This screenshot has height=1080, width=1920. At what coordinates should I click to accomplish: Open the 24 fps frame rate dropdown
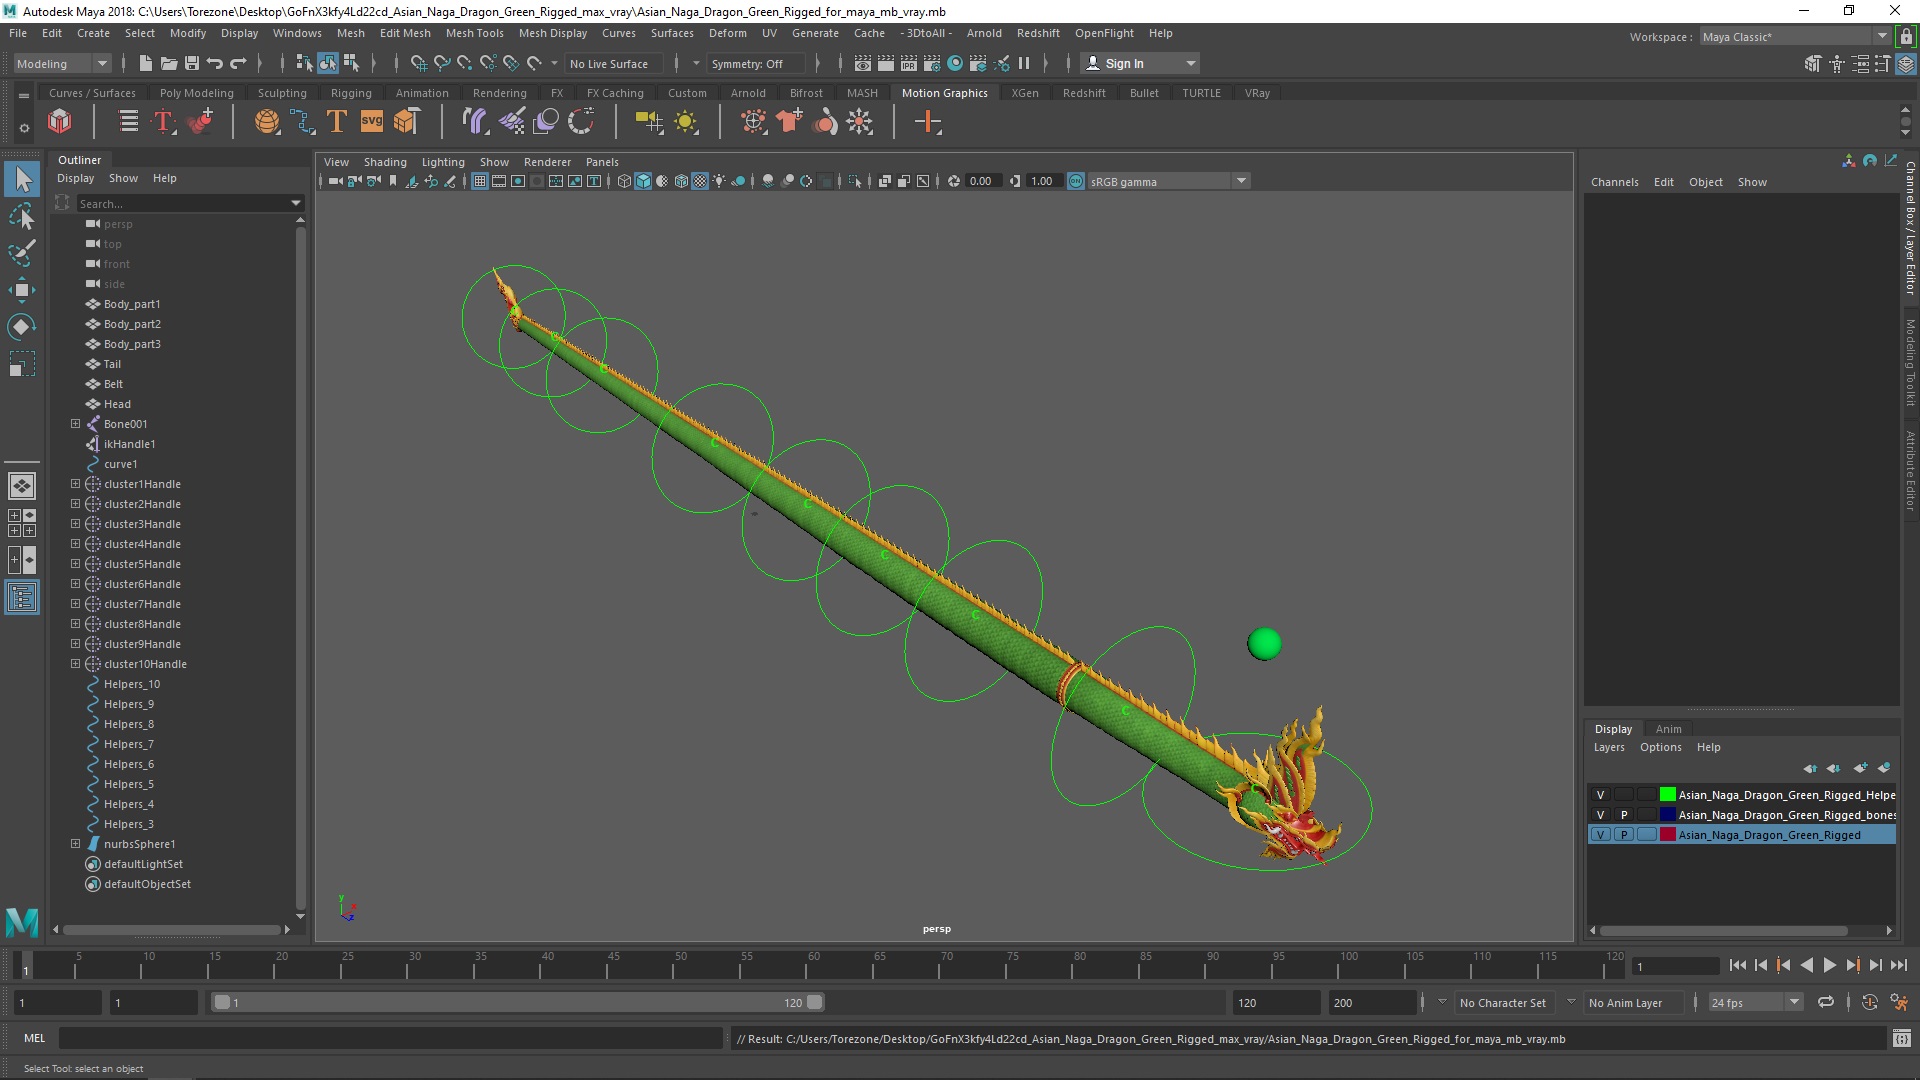[1755, 1002]
